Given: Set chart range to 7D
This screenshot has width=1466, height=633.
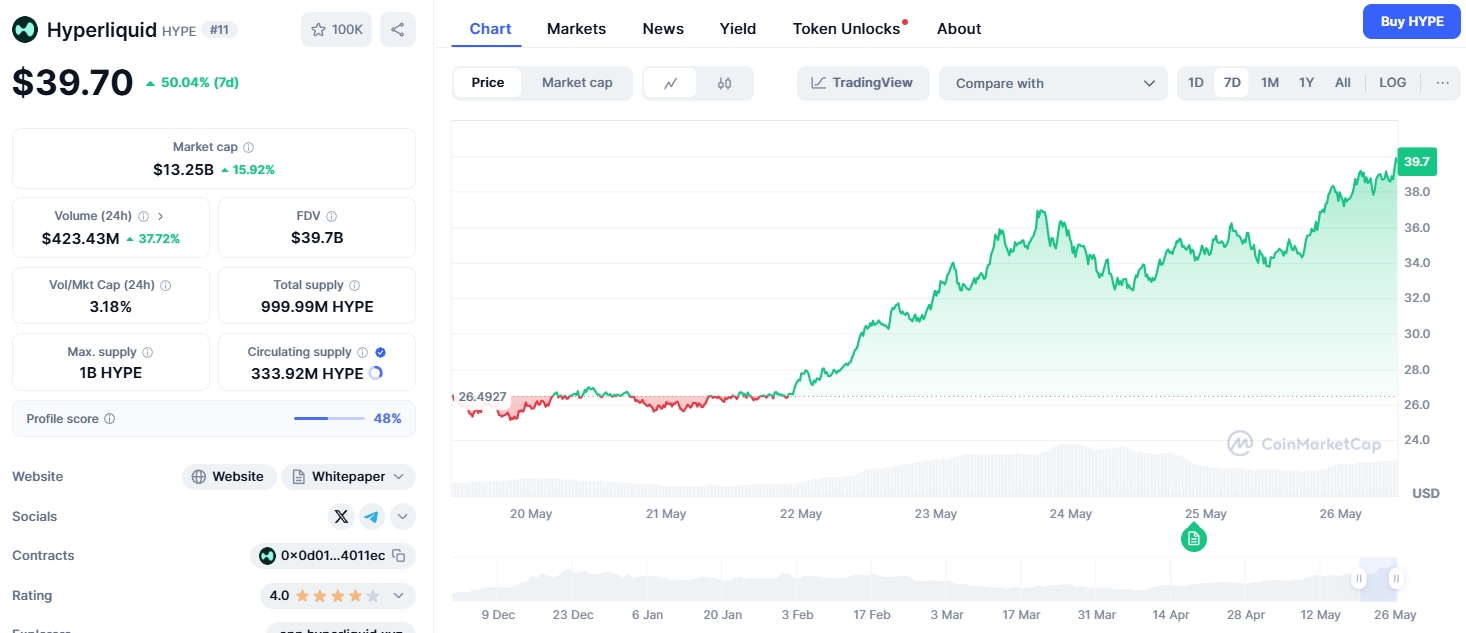Looking at the screenshot, I should [1232, 83].
